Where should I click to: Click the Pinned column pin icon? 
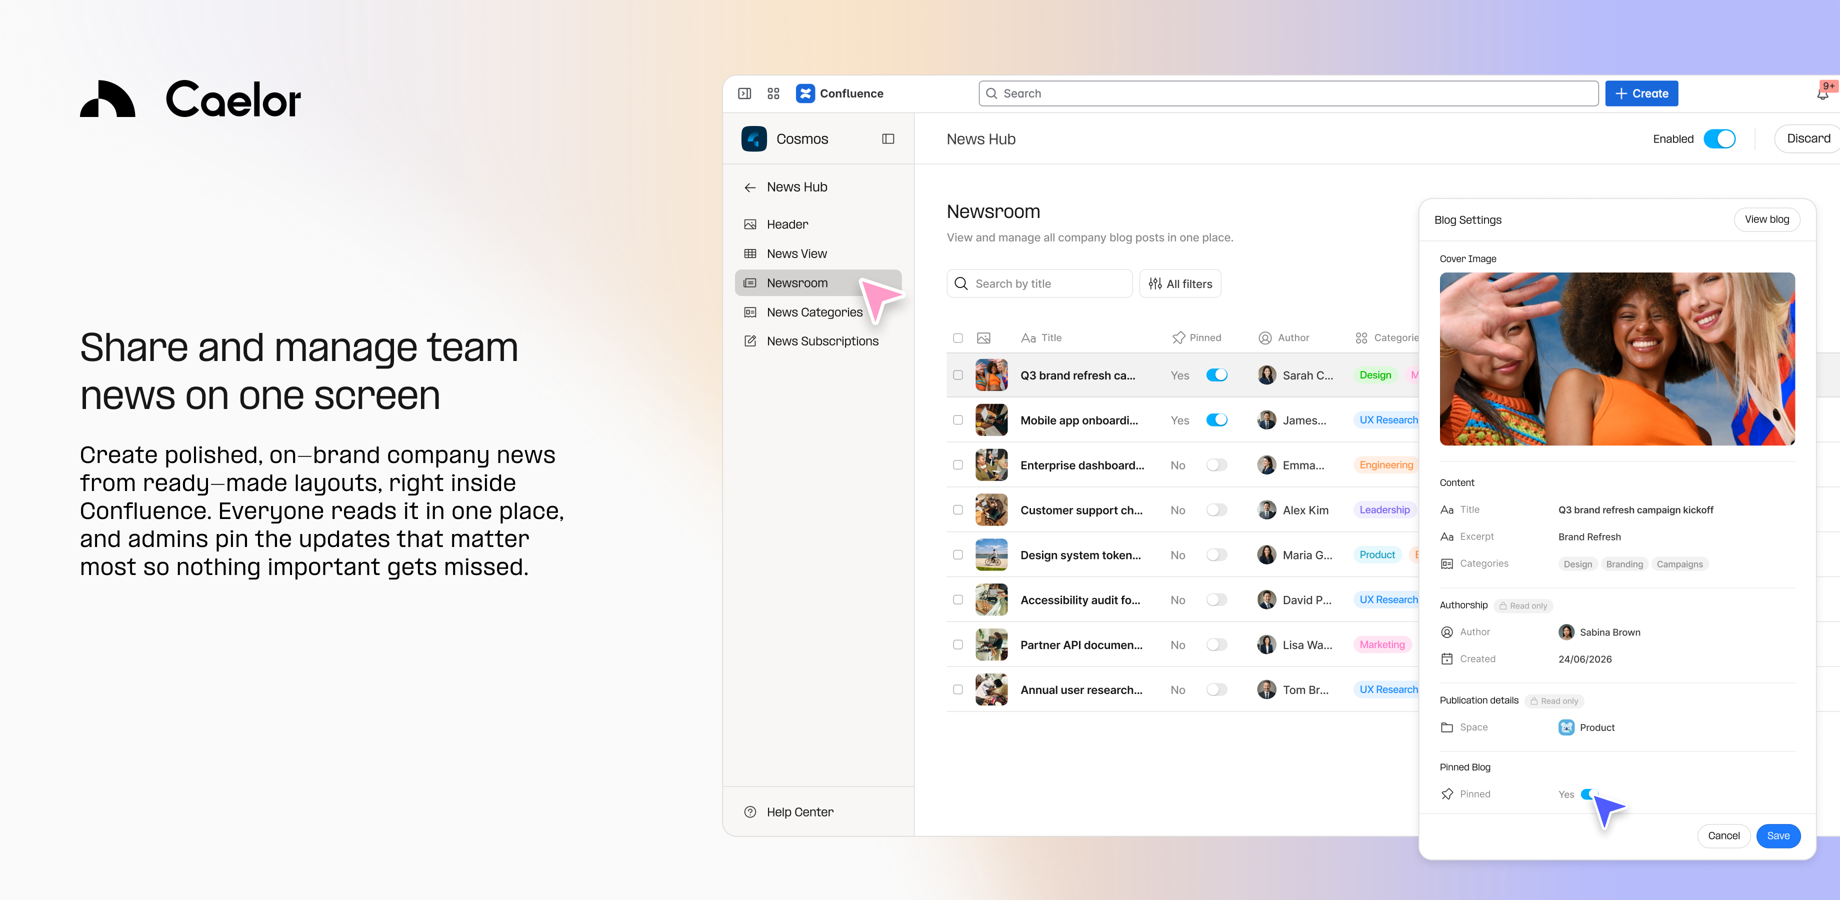coord(1178,338)
